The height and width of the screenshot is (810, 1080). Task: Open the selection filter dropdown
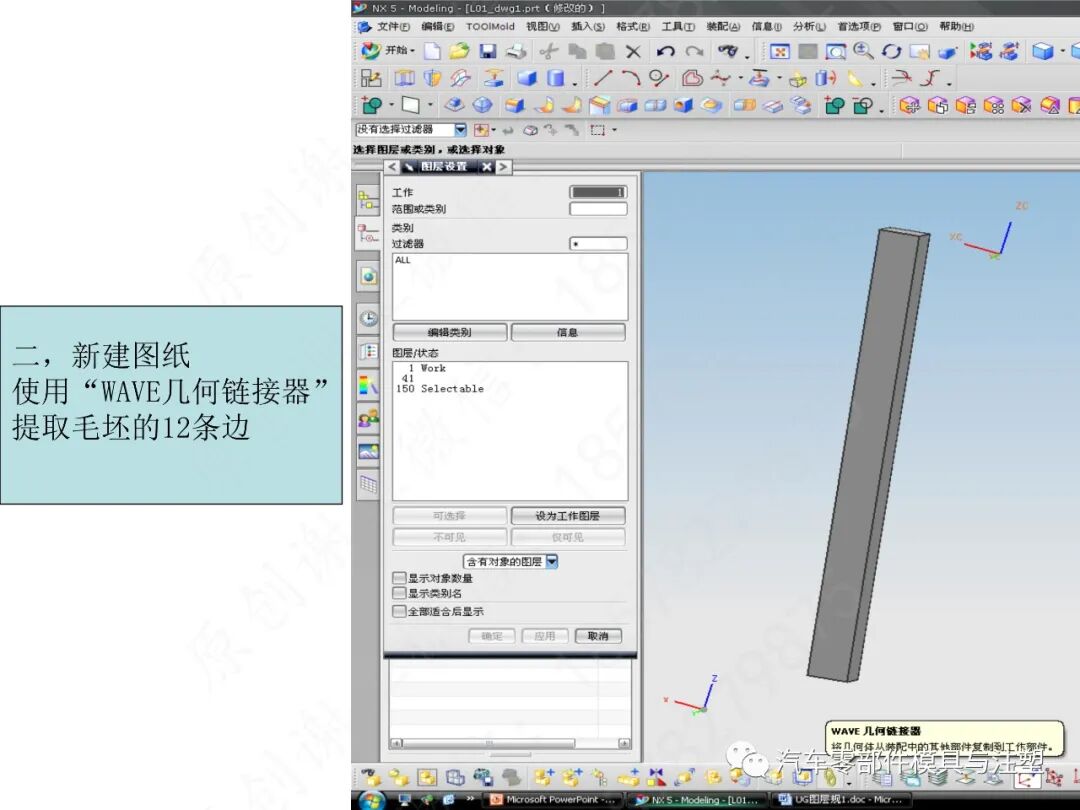pyautogui.click(x=461, y=129)
